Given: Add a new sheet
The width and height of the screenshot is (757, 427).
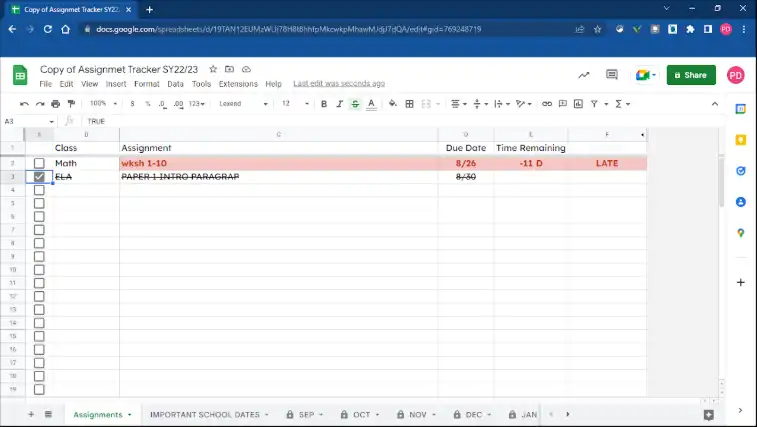Looking at the screenshot, I should point(31,414).
